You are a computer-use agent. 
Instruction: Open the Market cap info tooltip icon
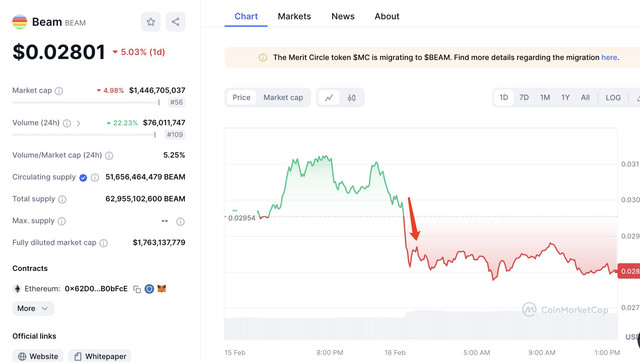tap(59, 91)
